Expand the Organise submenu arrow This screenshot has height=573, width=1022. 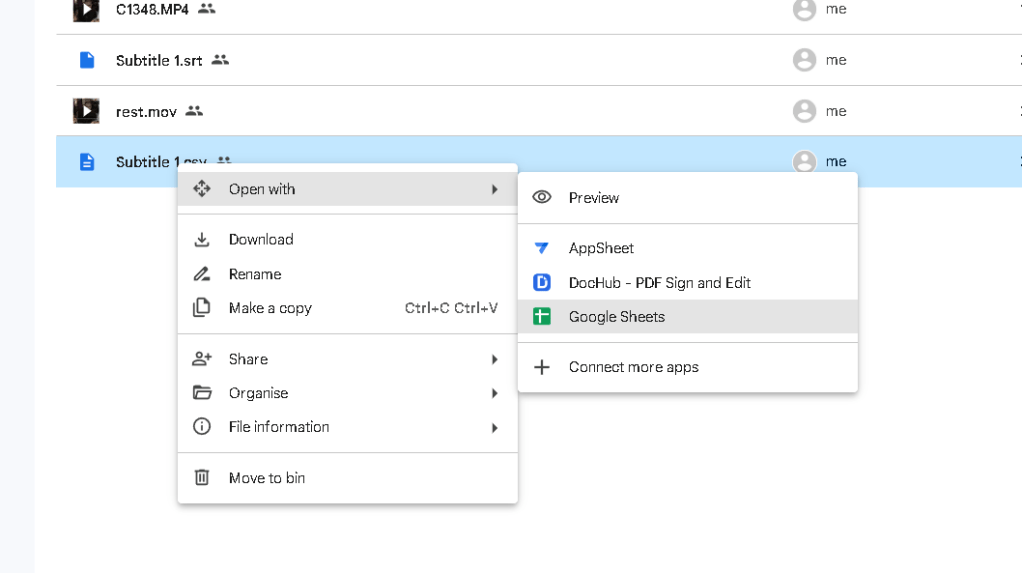click(x=495, y=393)
